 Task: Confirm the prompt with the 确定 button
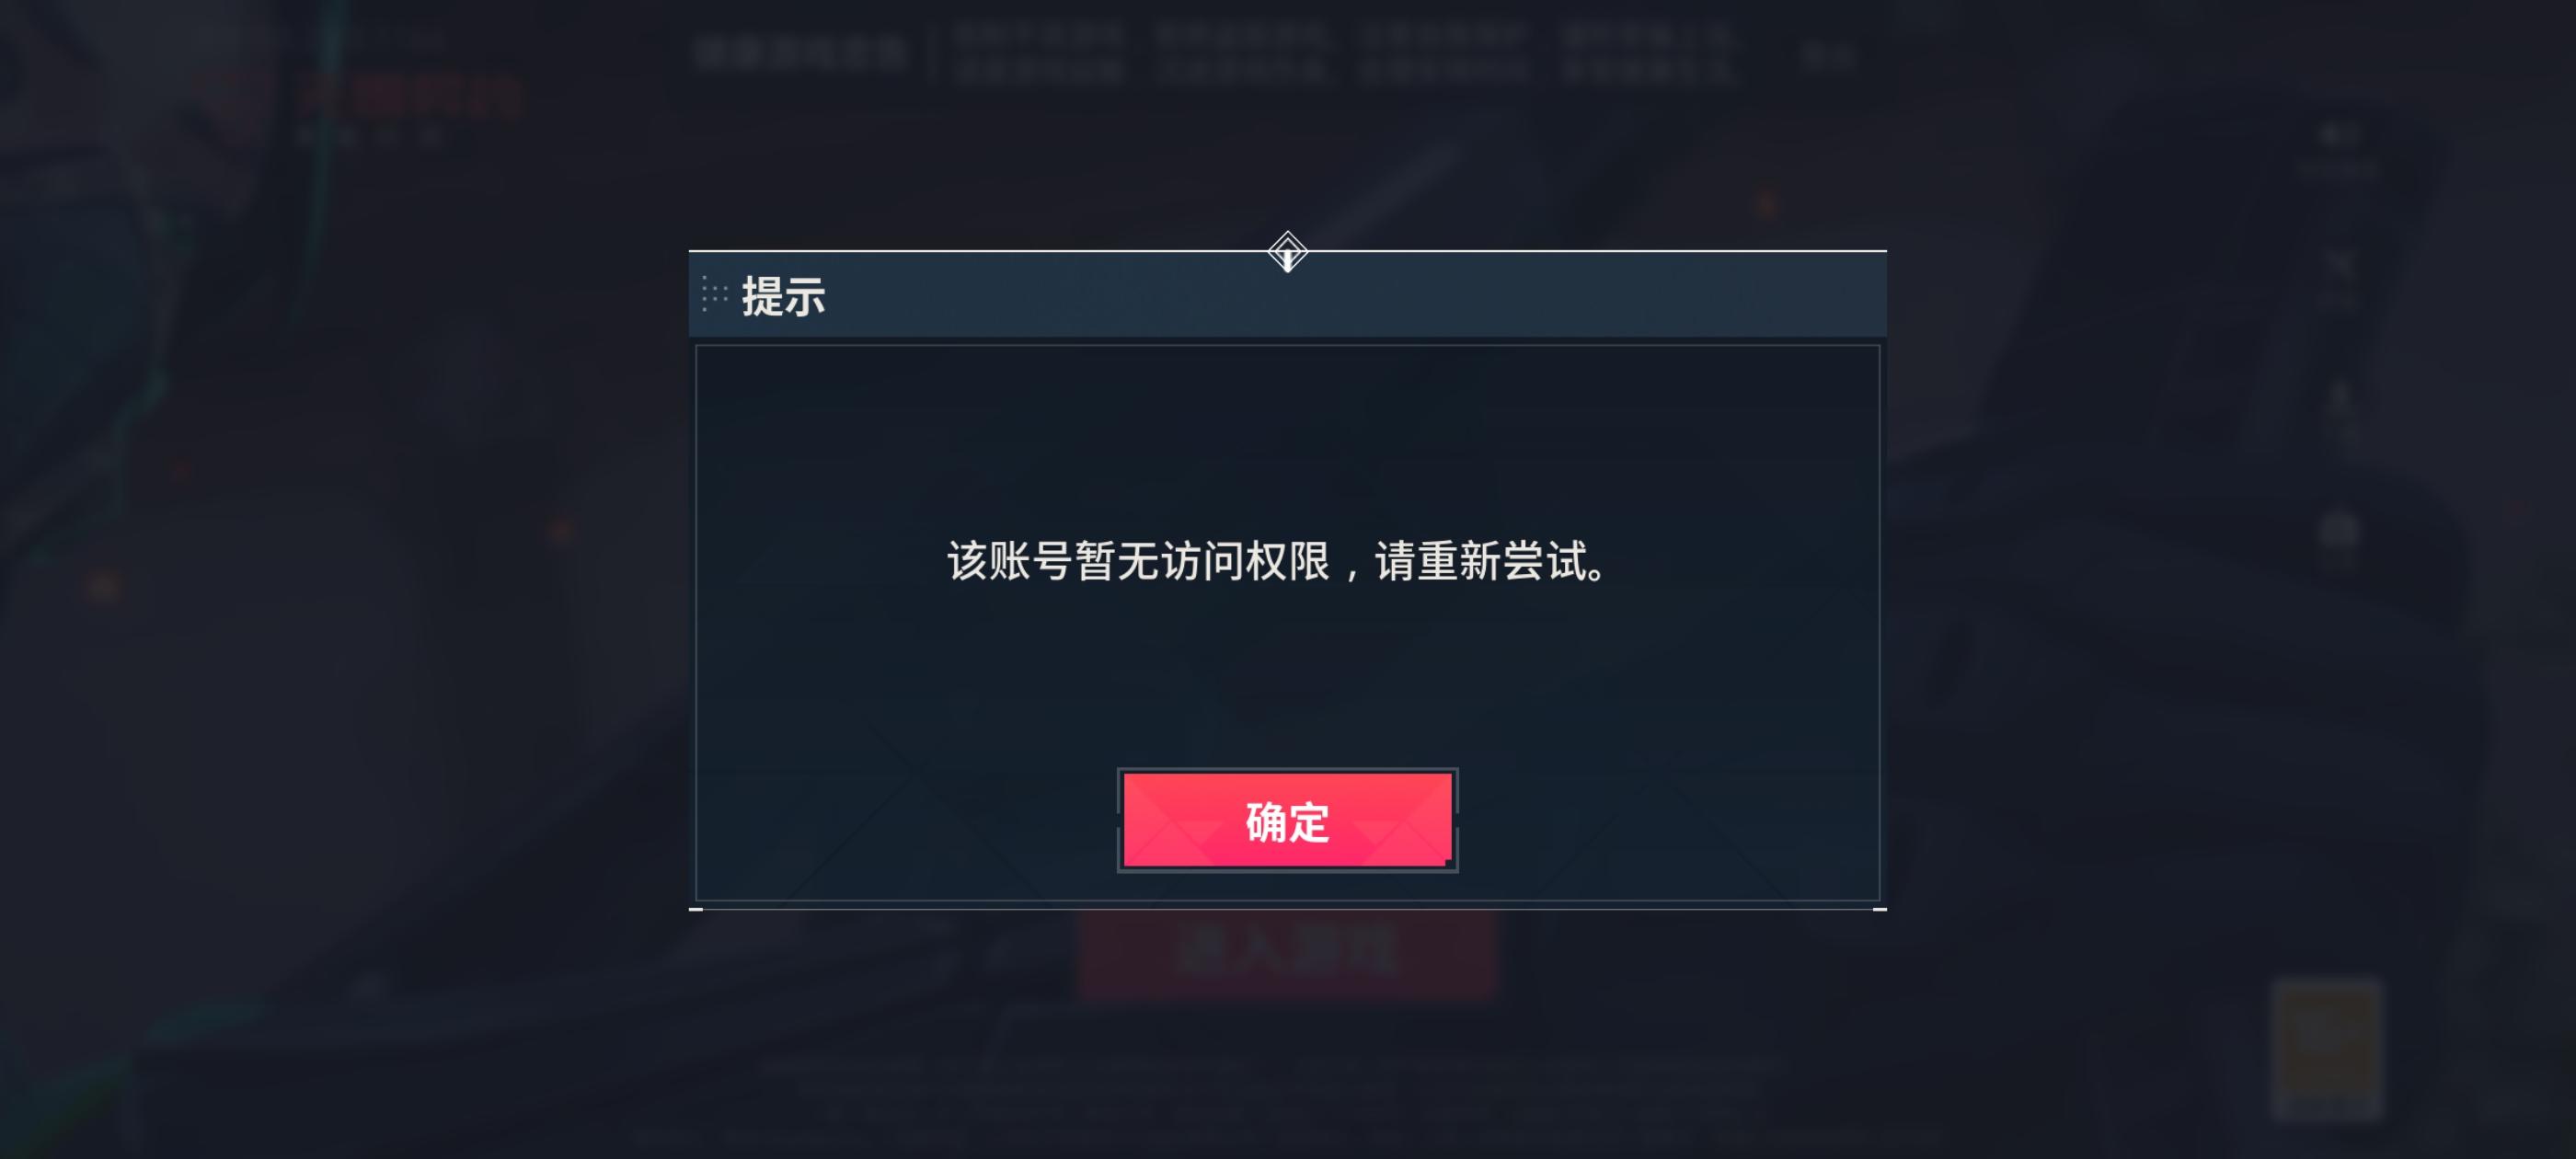(x=1287, y=820)
